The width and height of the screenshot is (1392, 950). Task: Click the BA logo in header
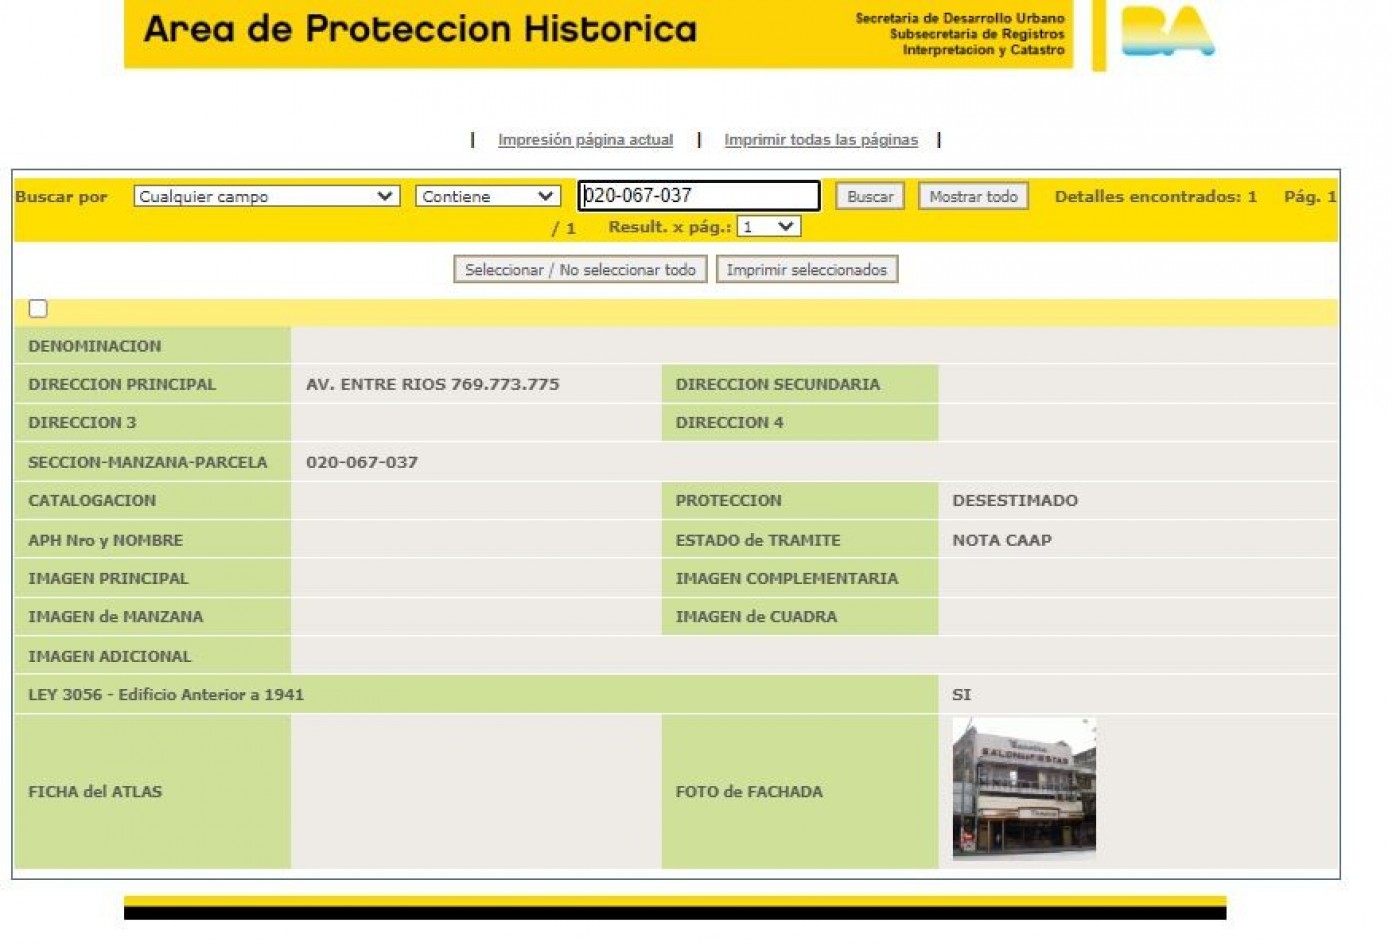1167,31
